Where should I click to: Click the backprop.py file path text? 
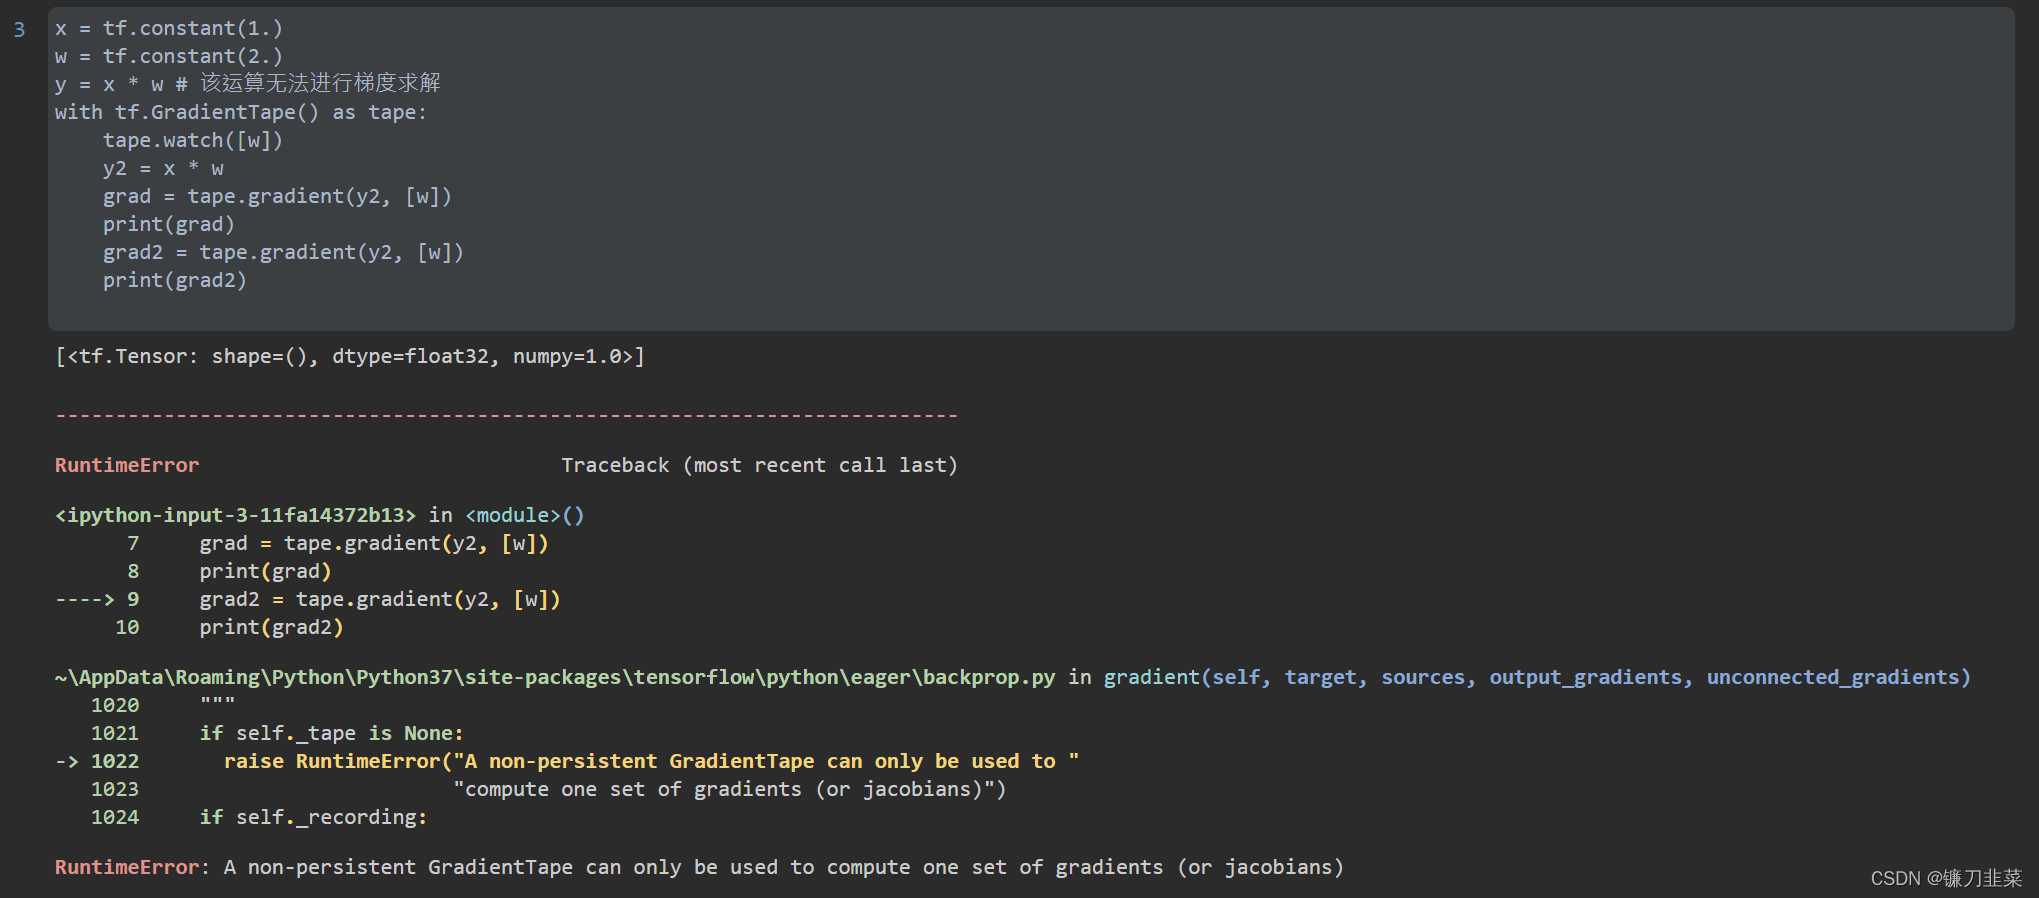point(555,677)
